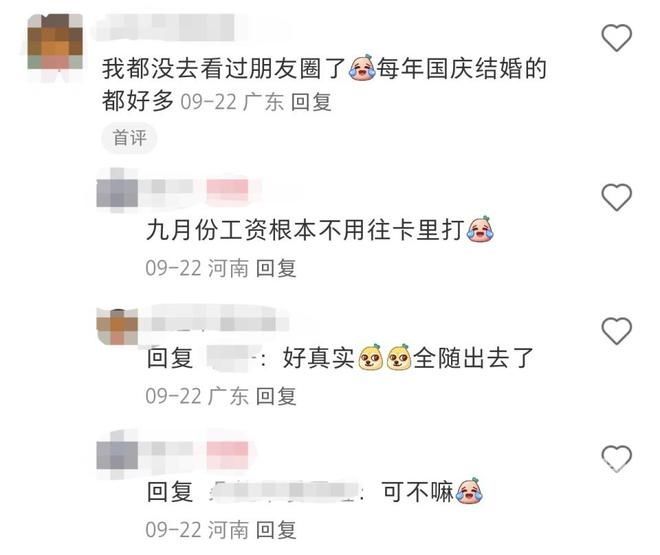The width and height of the screenshot is (660, 555).
Task: Like the 好真实 全随出去了 reply
Action: [x=616, y=331]
